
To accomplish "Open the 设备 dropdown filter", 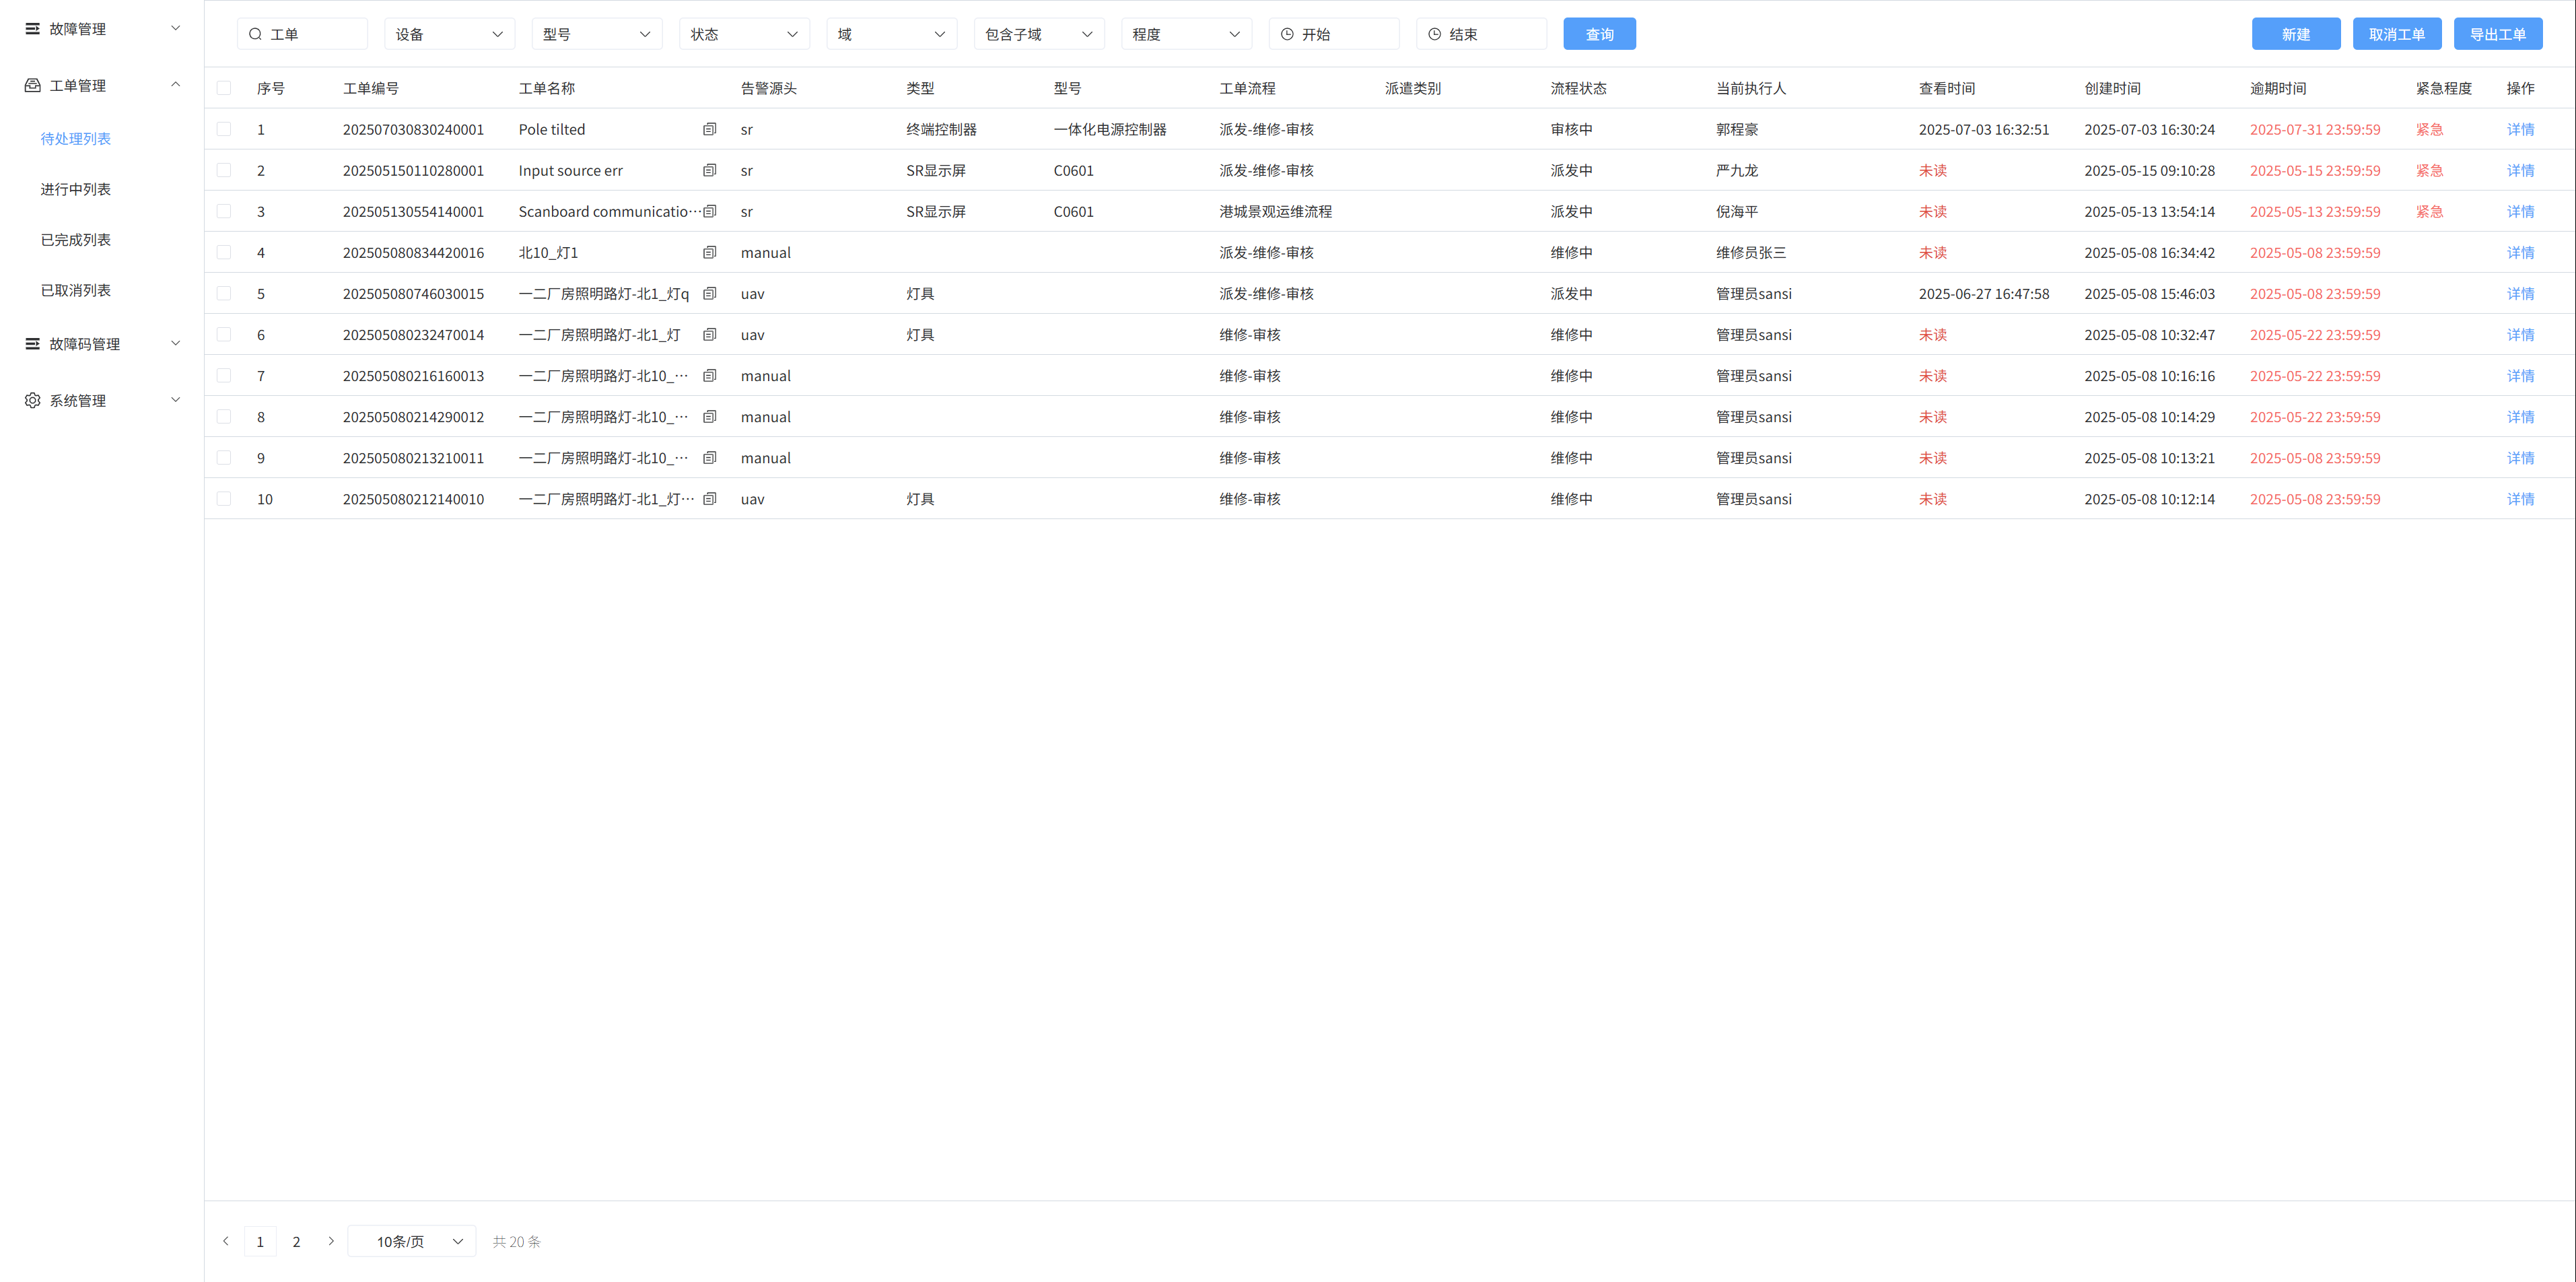I will [449, 34].
